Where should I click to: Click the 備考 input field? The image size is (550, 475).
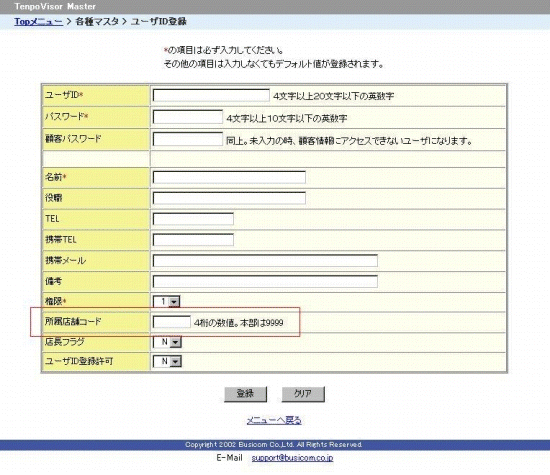click(265, 281)
